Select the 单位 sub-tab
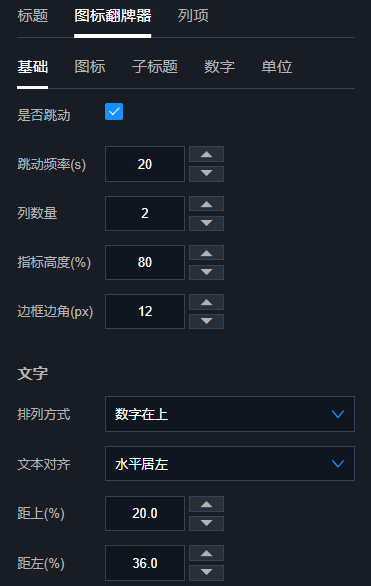 coord(276,67)
